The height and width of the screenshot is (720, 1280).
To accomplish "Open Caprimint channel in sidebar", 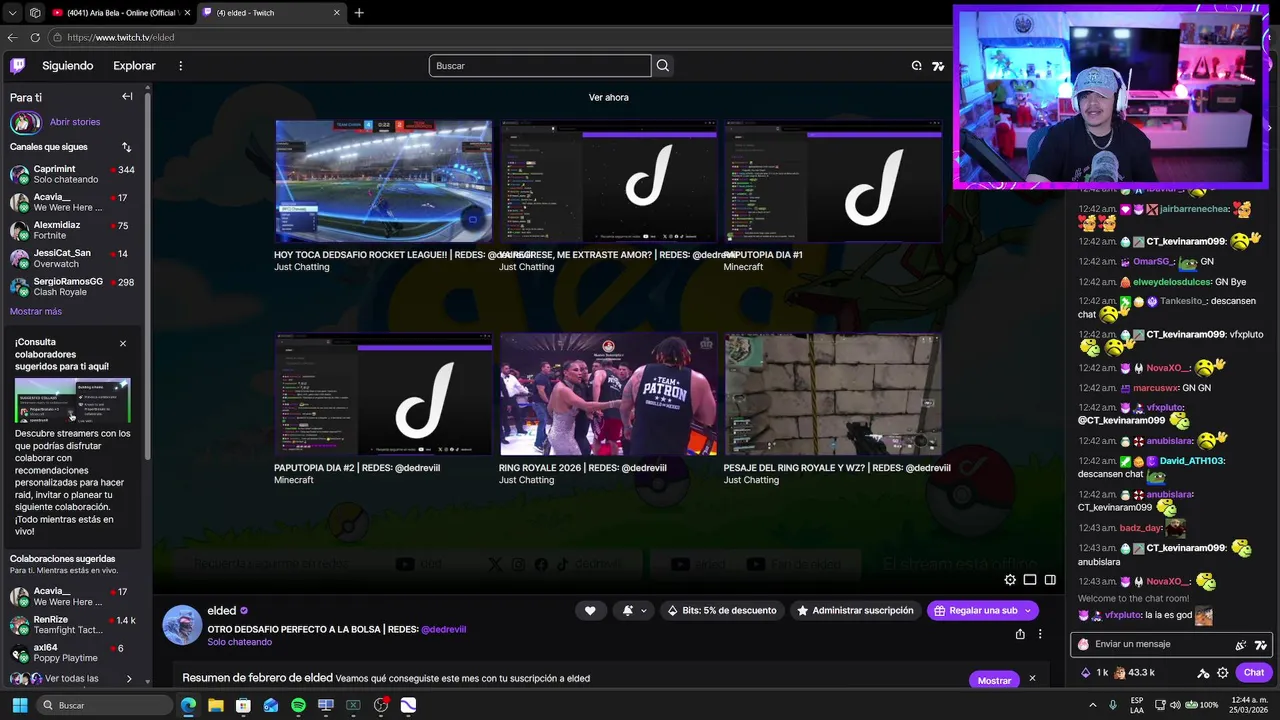I will pyautogui.click(x=72, y=174).
